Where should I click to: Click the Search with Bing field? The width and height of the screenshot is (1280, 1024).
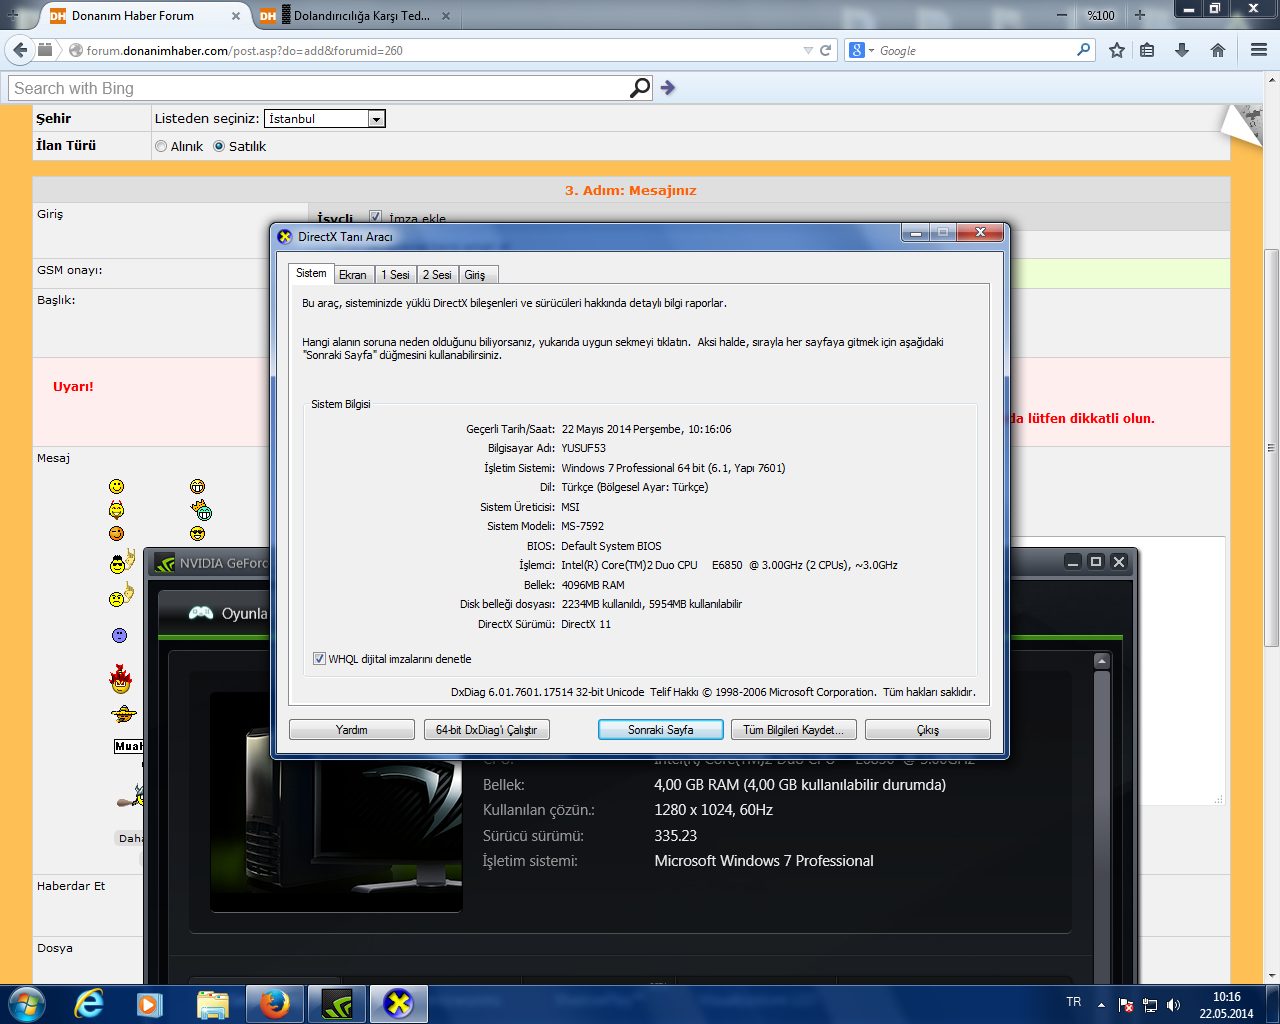tap(320, 88)
